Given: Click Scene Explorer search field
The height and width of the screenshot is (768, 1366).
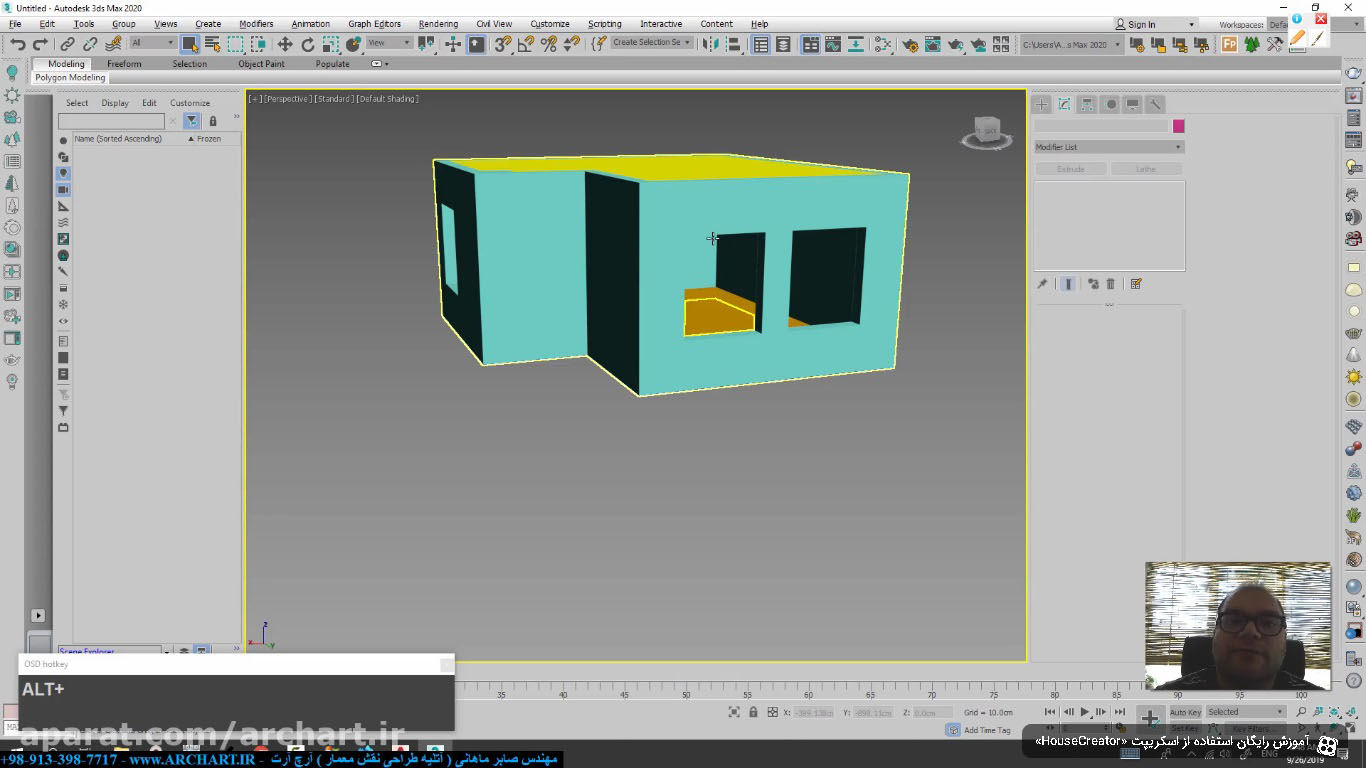Looking at the screenshot, I should 110,121.
